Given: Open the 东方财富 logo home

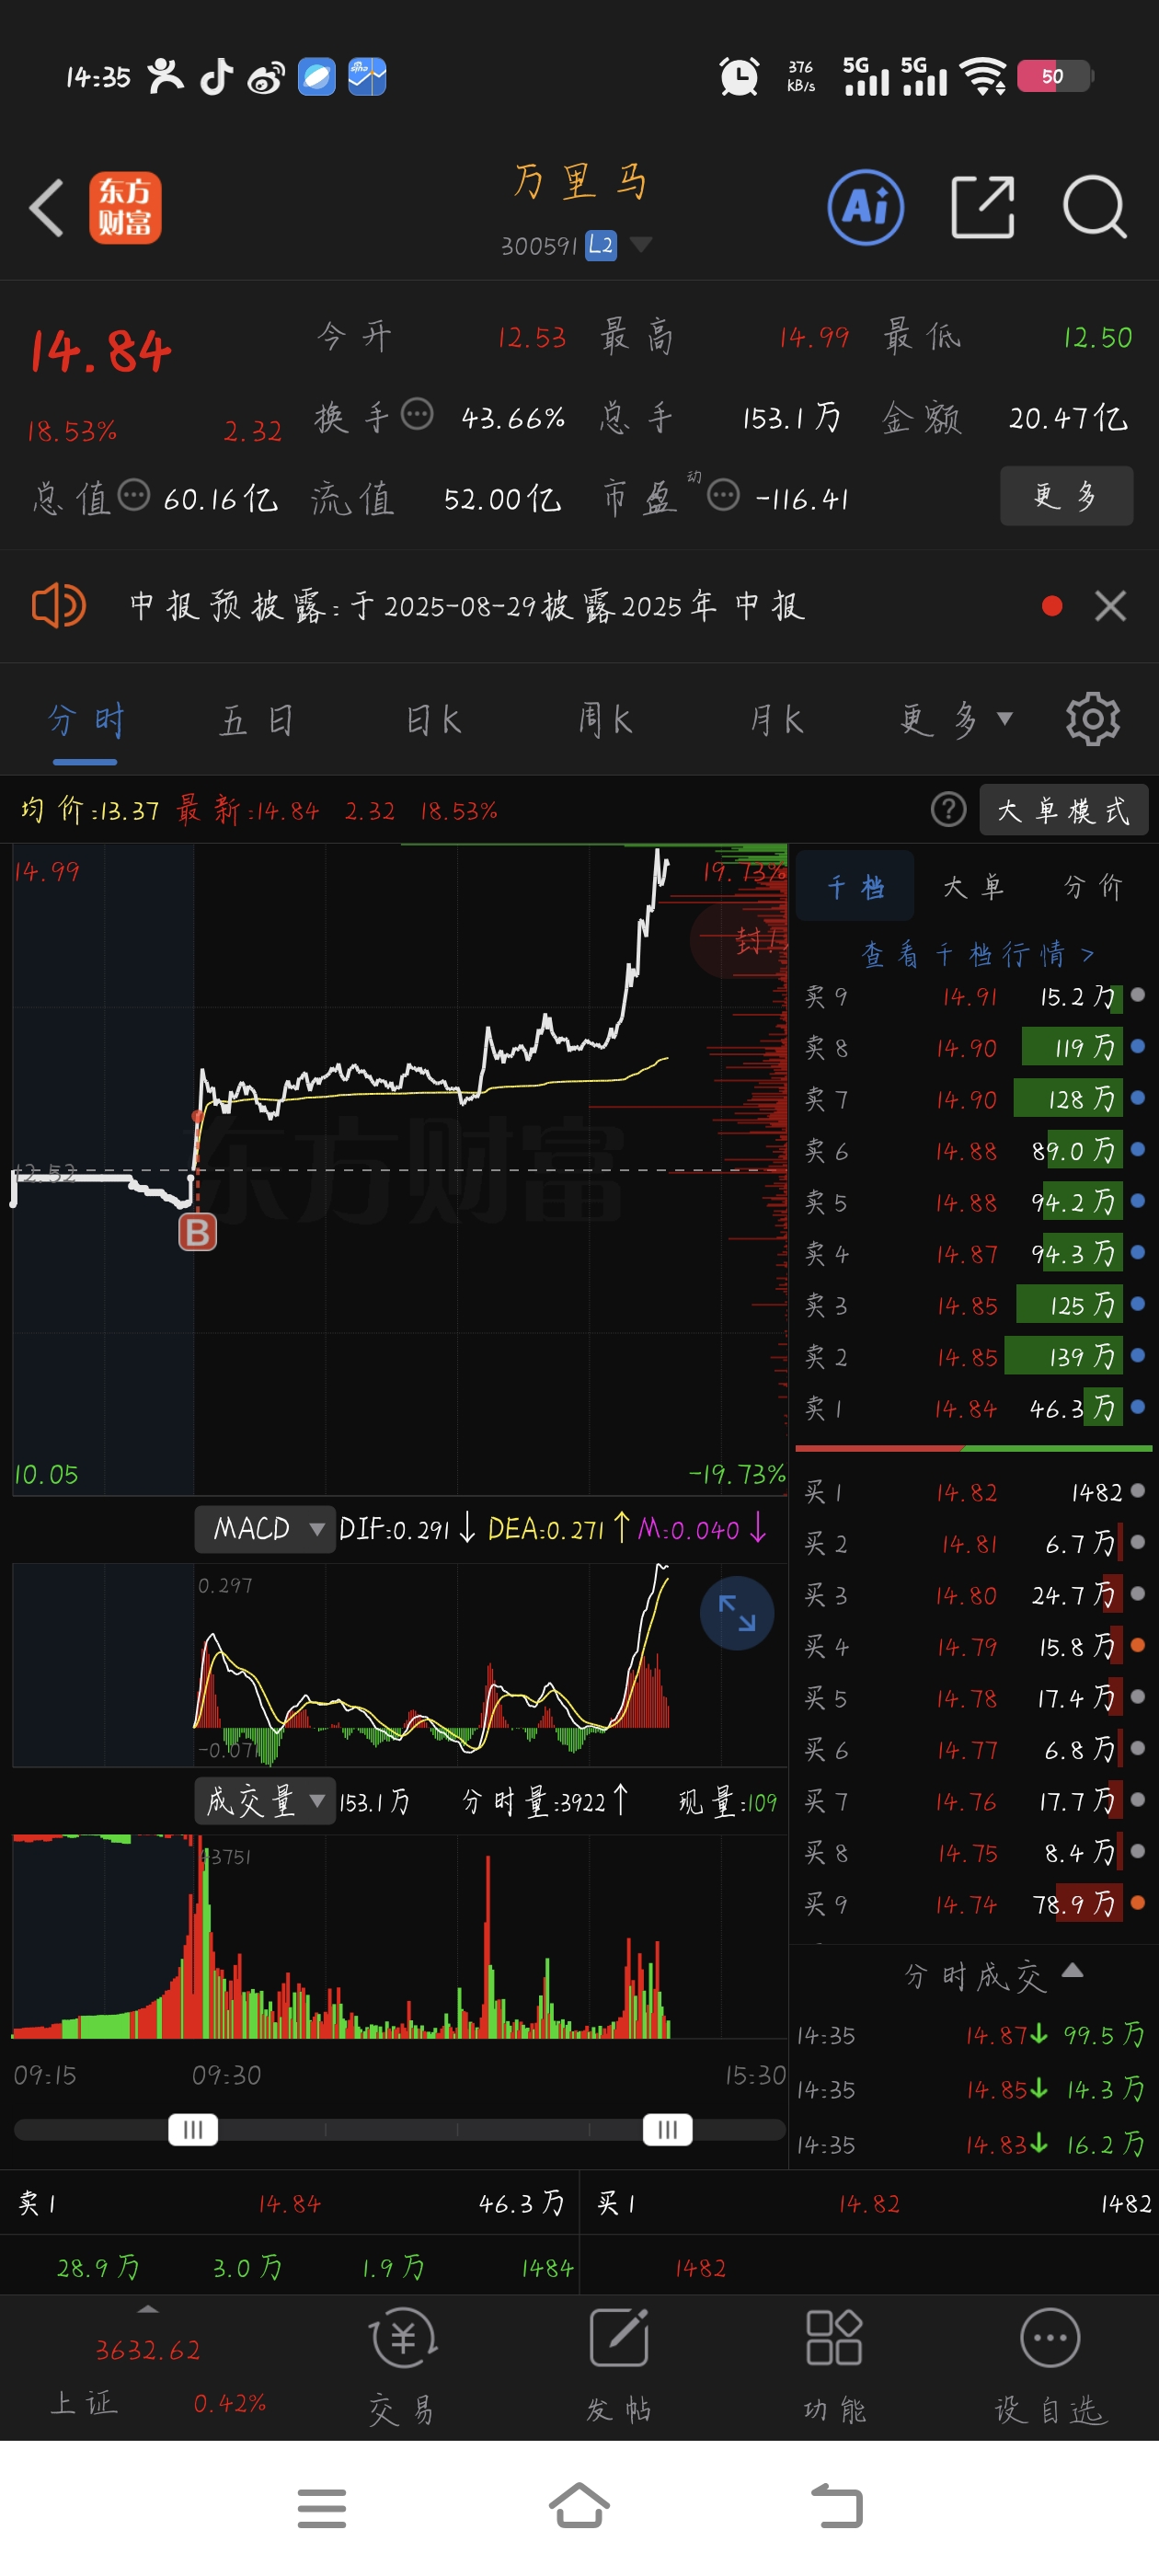Looking at the screenshot, I should tap(125, 208).
